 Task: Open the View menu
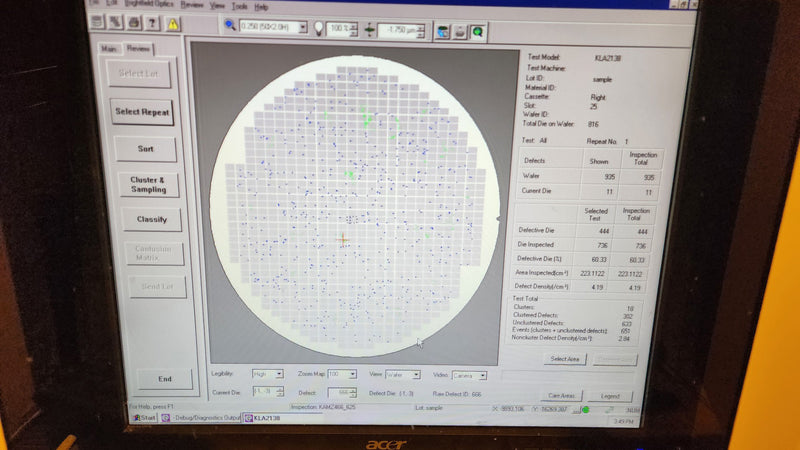tap(217, 5)
